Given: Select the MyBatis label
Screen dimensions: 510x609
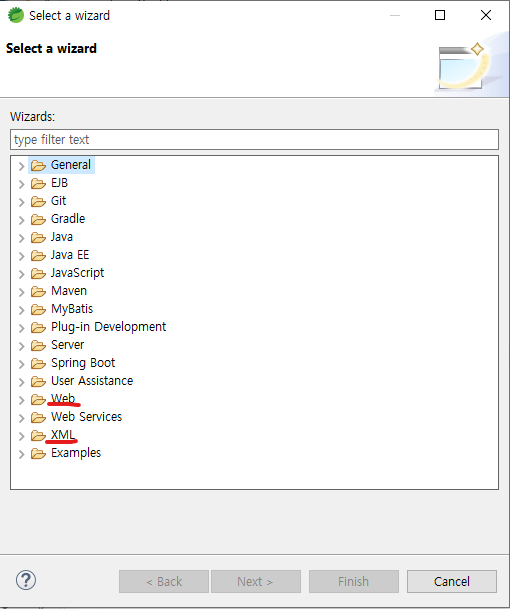Looking at the screenshot, I should coord(72,309).
